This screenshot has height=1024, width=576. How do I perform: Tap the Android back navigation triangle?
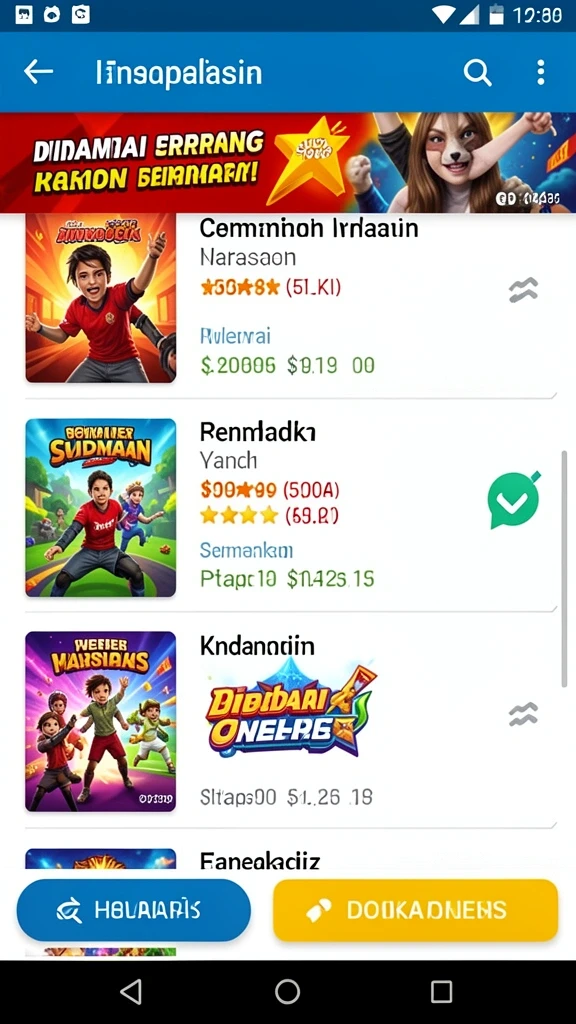click(x=131, y=991)
